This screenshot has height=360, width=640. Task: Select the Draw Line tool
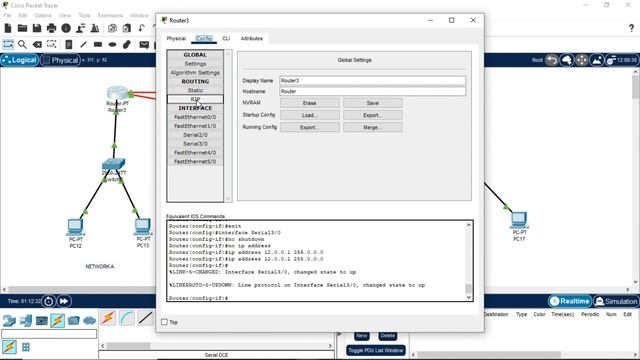tap(83, 44)
